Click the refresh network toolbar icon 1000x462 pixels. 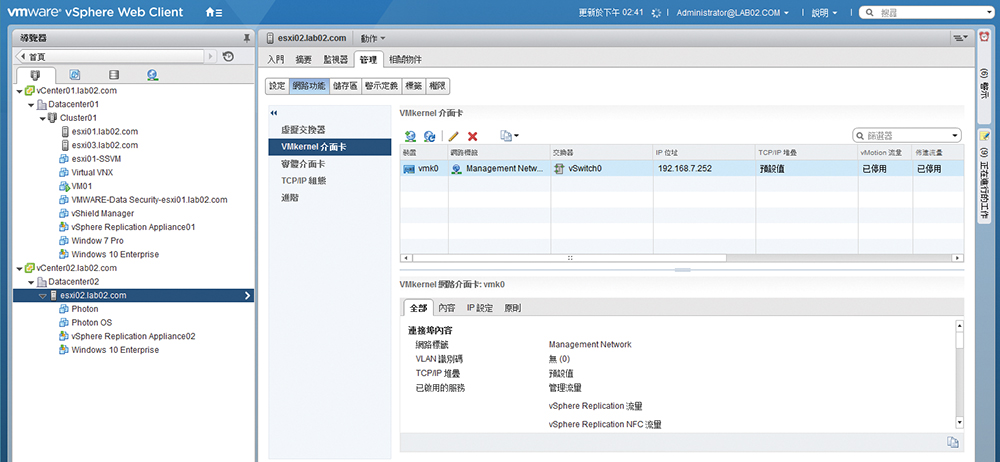430,135
